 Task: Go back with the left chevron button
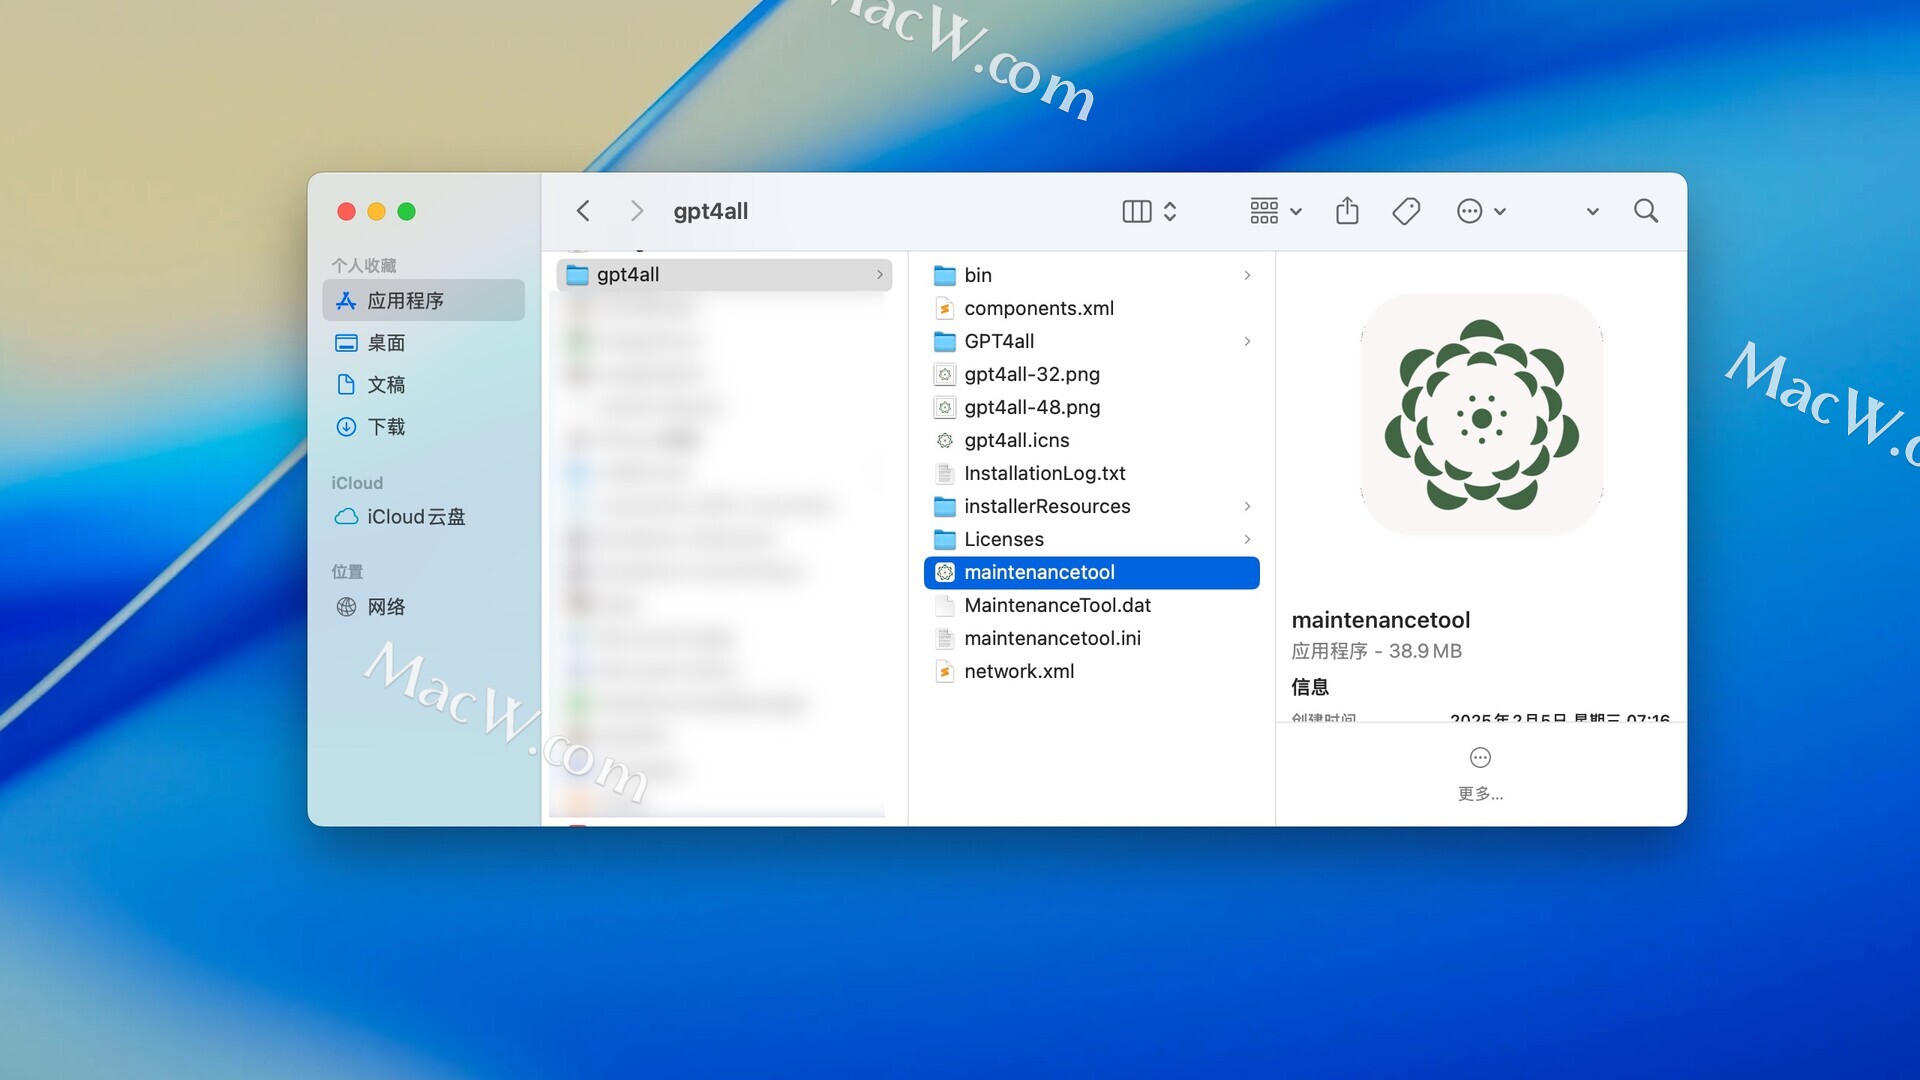(583, 211)
